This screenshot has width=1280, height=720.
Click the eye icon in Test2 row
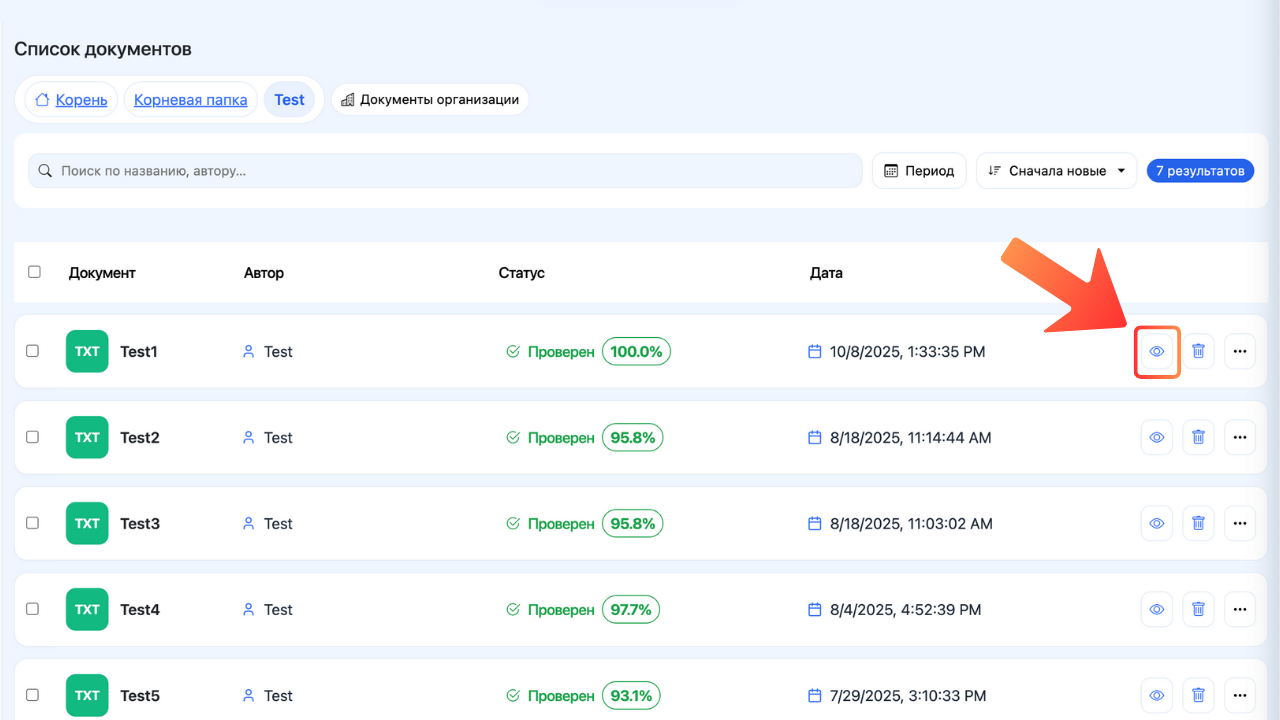(x=1156, y=438)
